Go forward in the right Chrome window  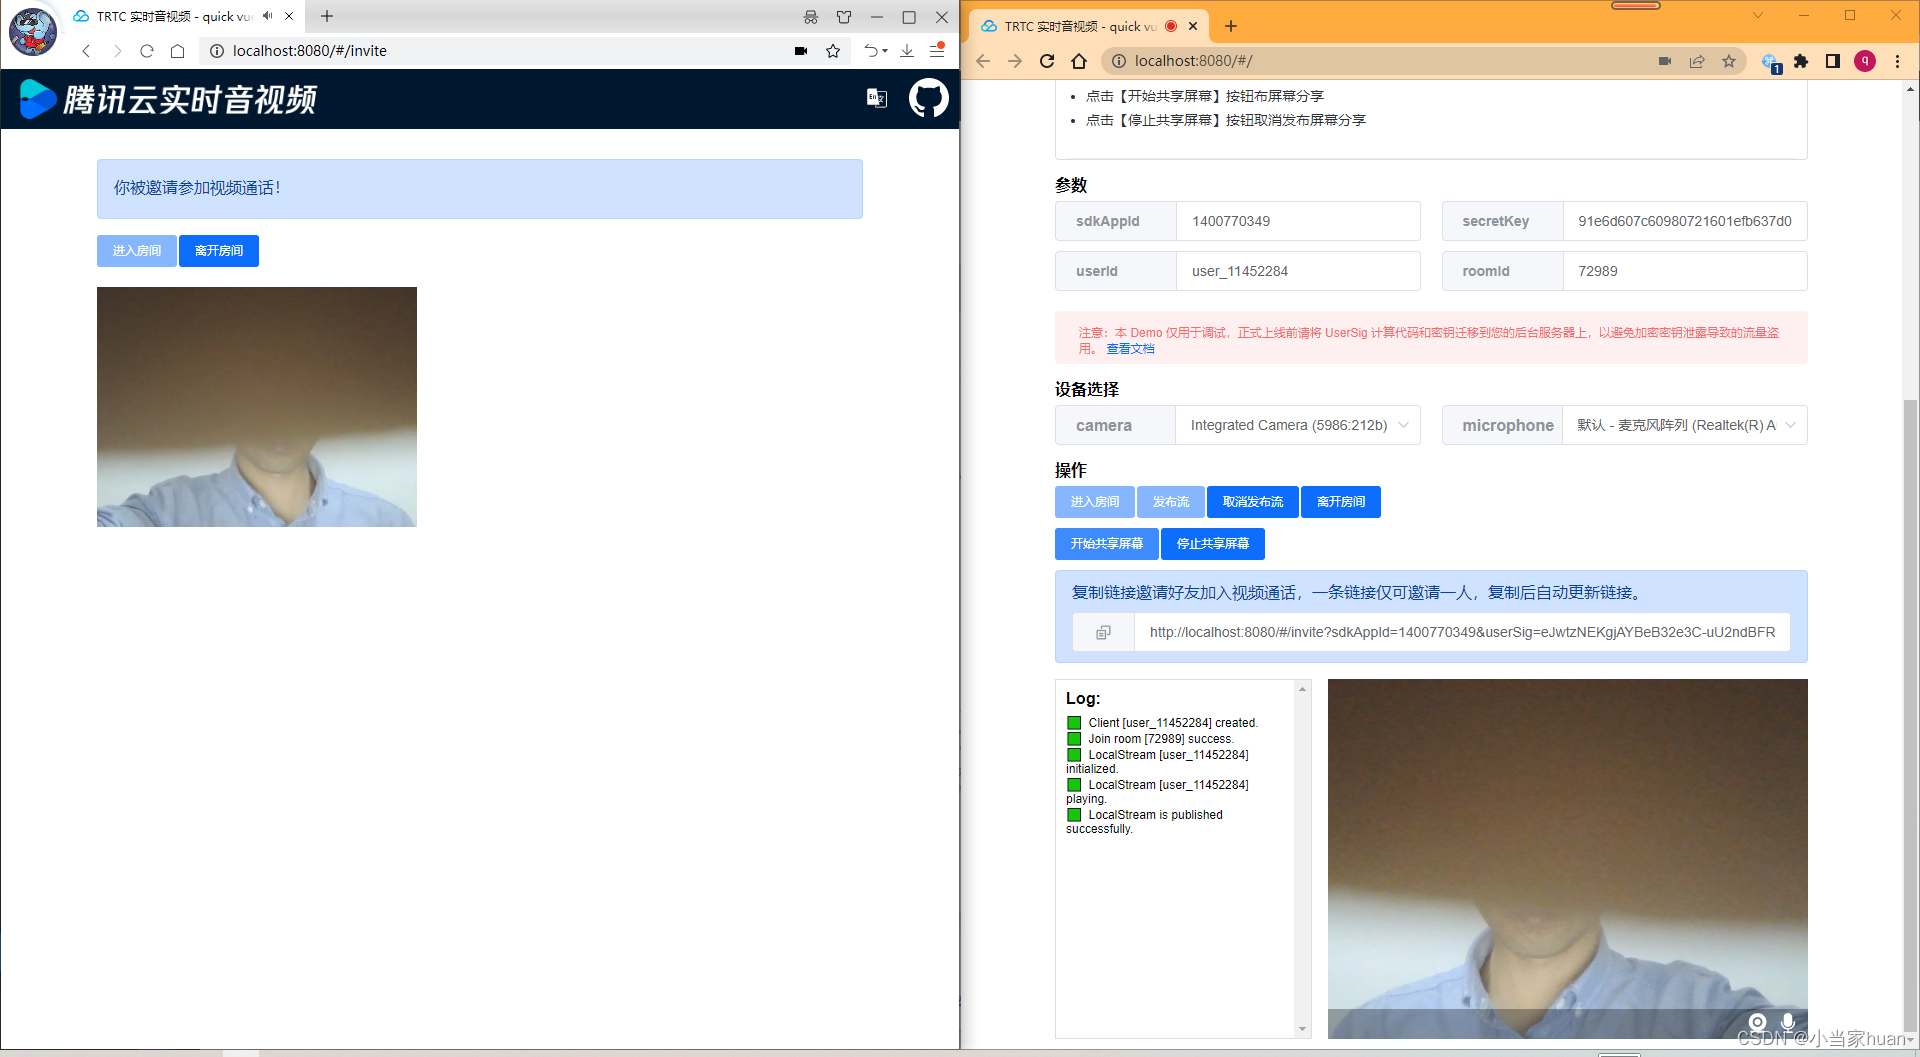point(1015,61)
